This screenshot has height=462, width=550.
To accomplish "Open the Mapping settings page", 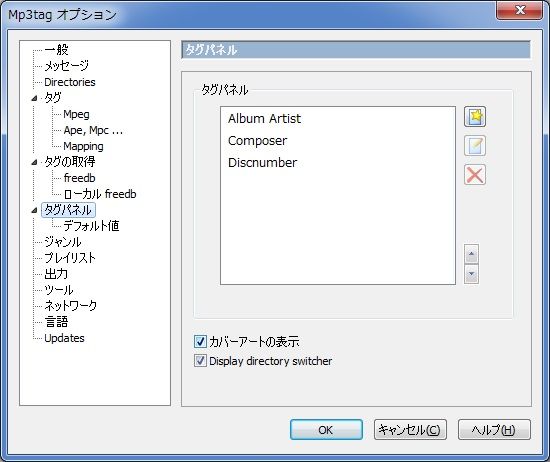I will click(83, 146).
